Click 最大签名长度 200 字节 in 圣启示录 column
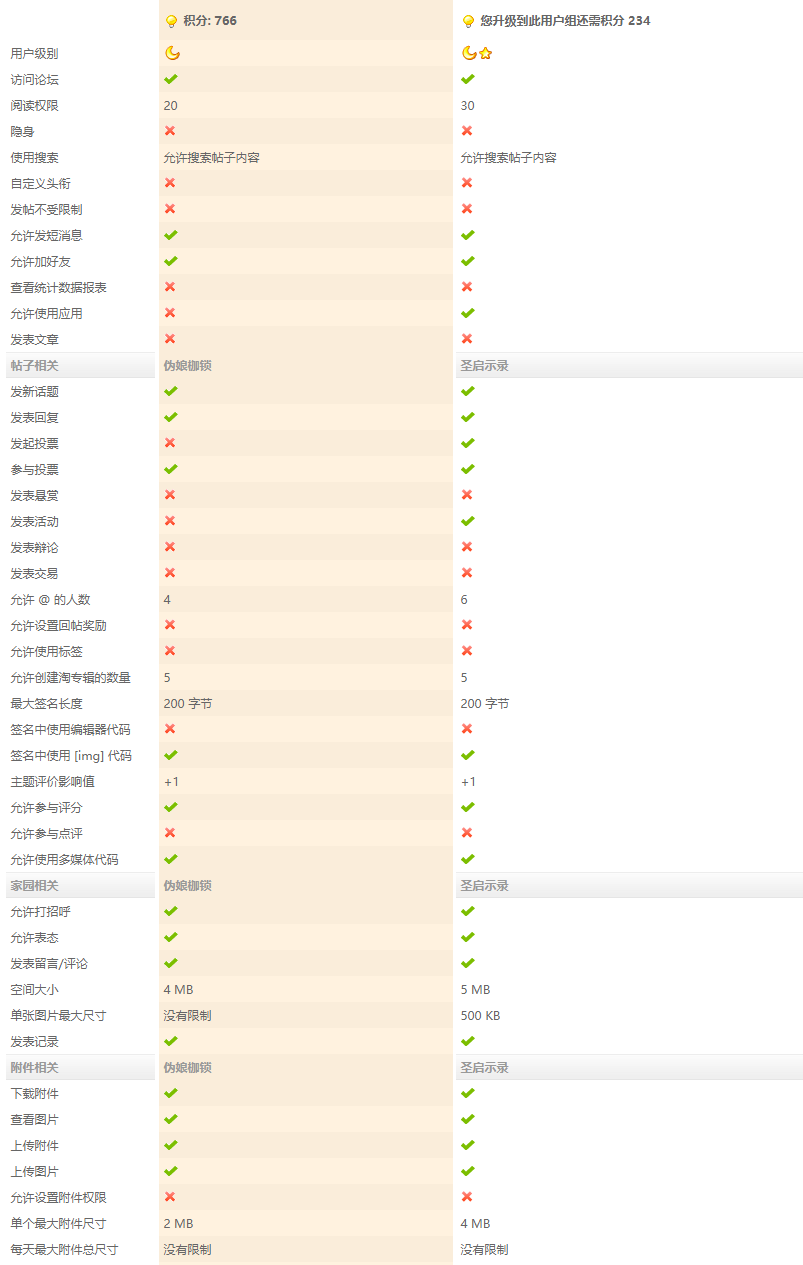 coord(485,703)
